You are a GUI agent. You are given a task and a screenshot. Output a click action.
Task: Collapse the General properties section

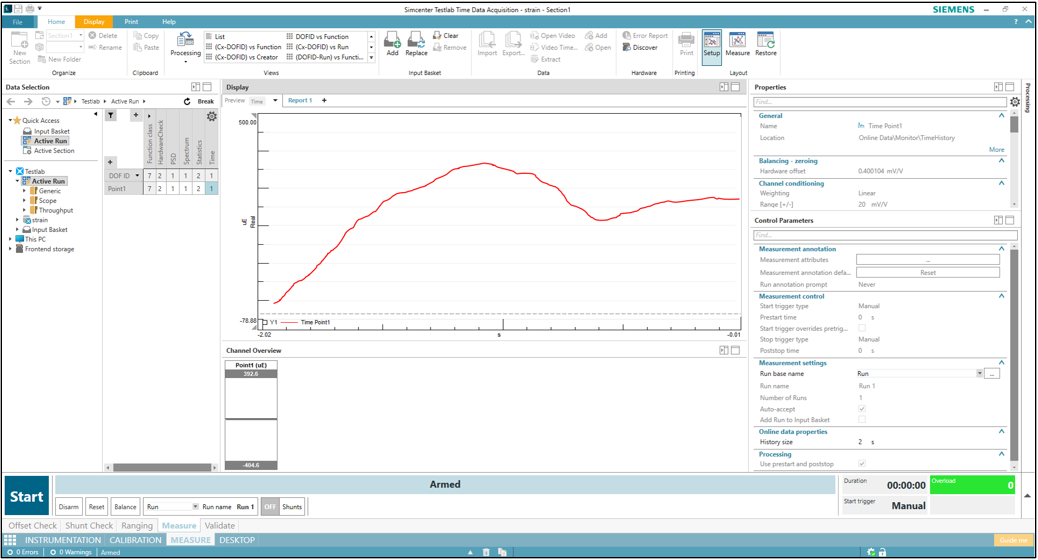(x=1002, y=115)
